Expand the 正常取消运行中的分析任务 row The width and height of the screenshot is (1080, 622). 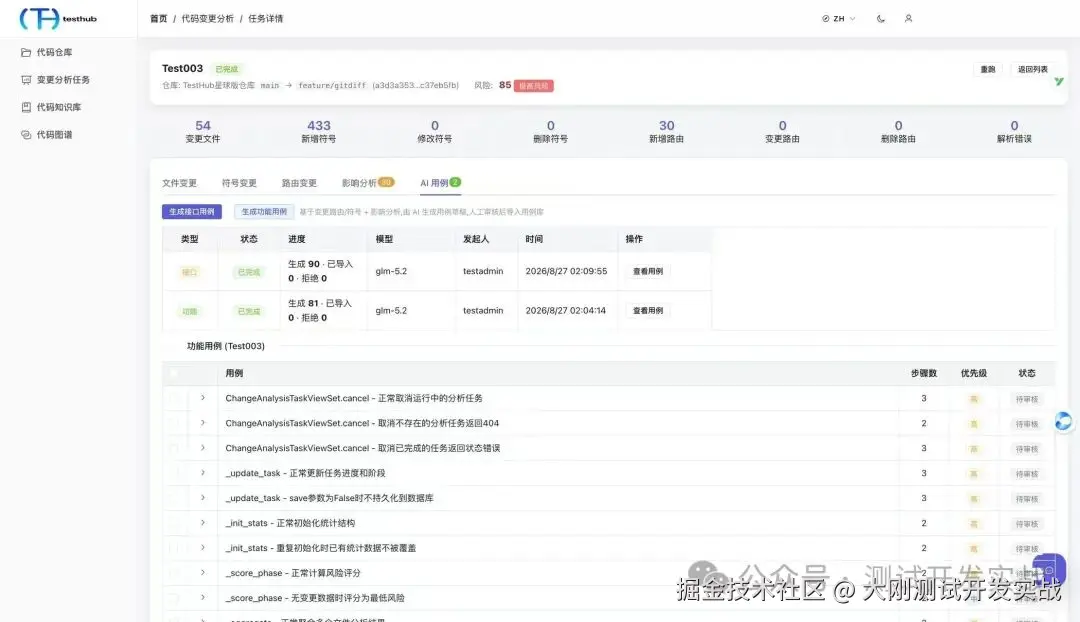coord(202,398)
